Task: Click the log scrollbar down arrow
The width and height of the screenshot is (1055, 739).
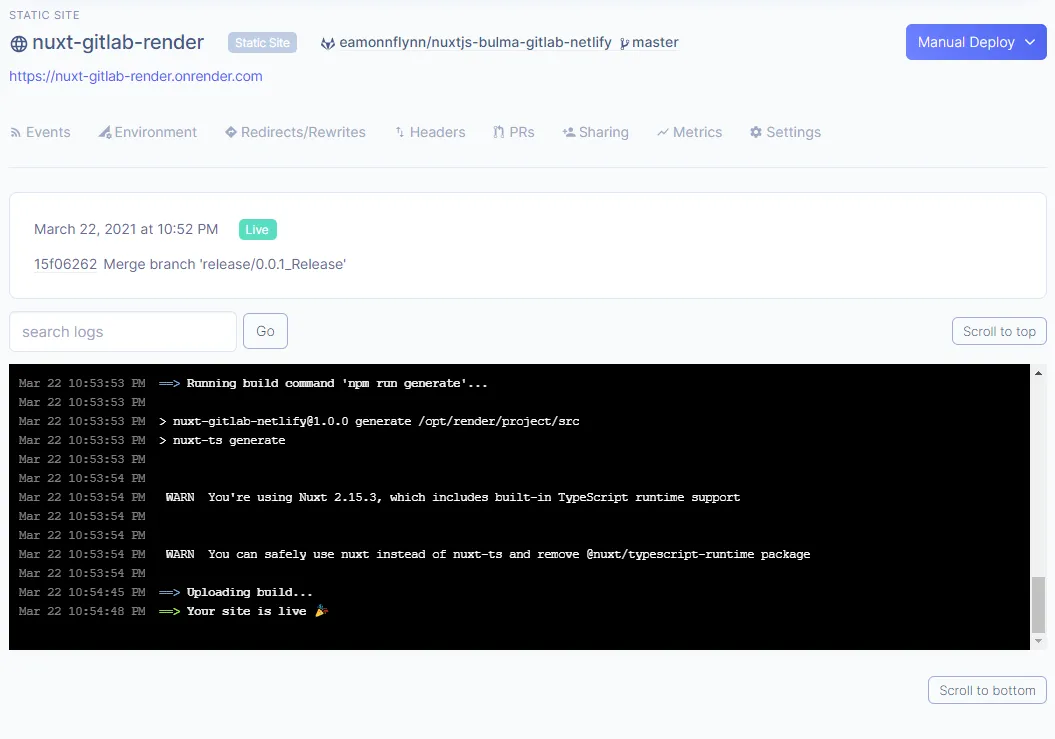Action: (x=1038, y=641)
